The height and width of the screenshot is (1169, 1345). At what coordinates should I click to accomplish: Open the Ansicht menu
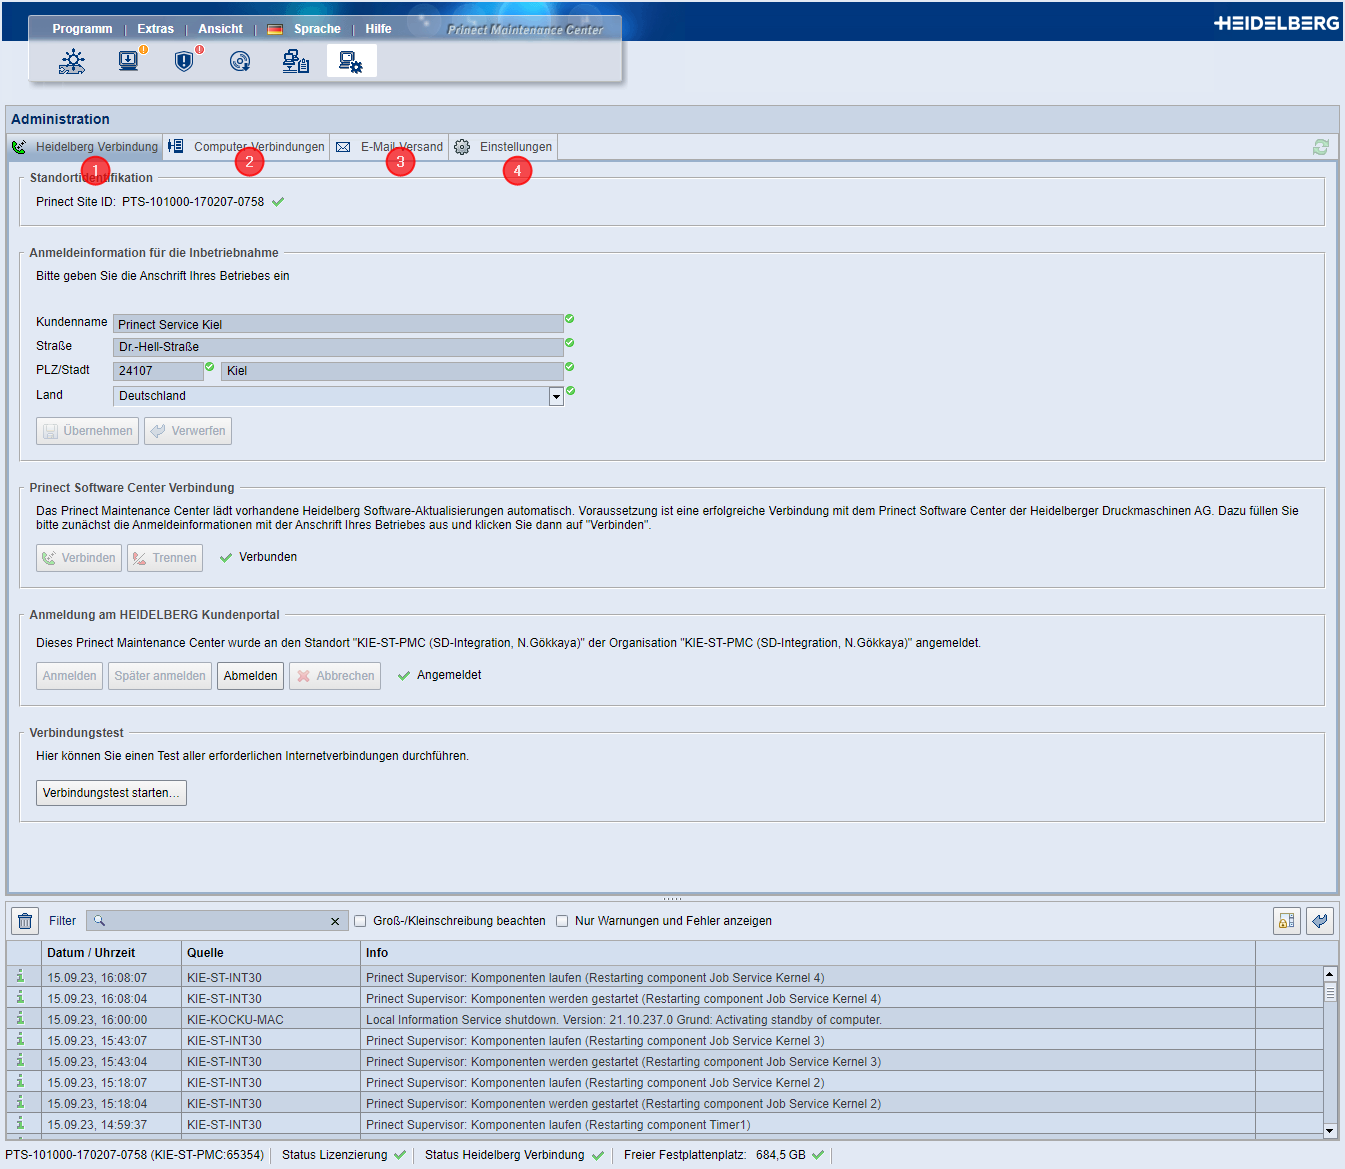click(220, 29)
